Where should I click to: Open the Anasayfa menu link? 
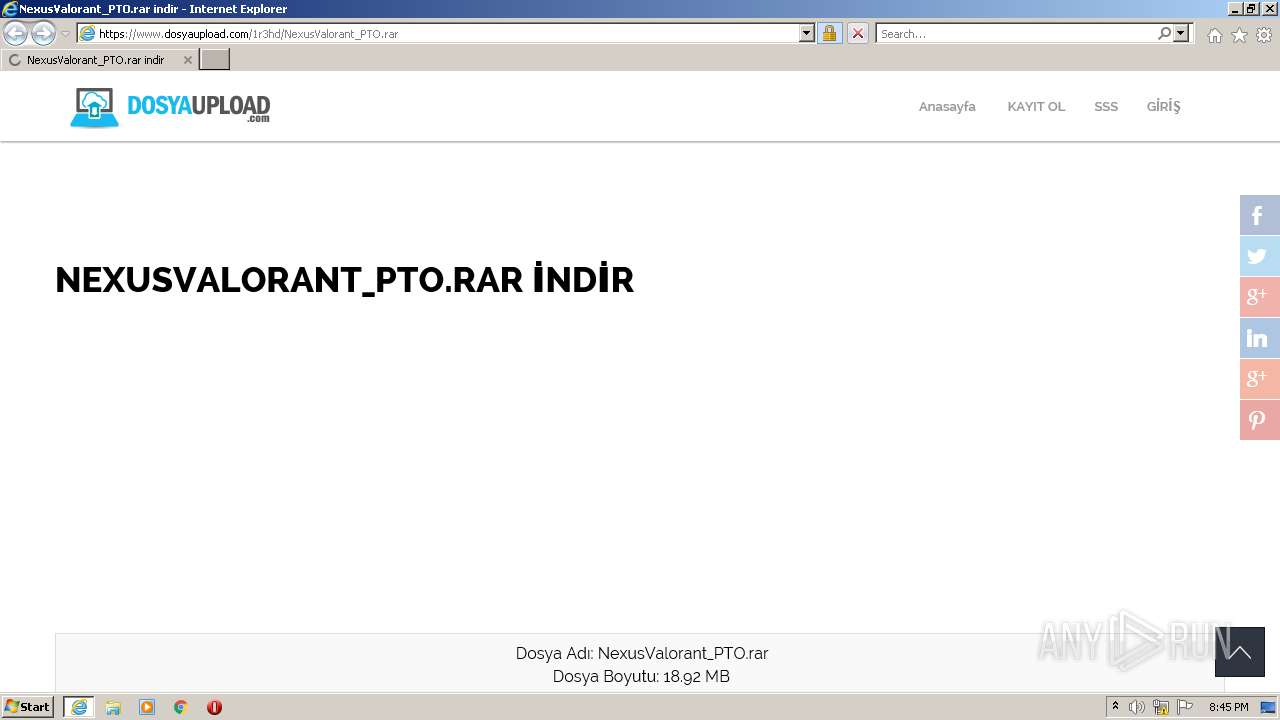click(x=947, y=106)
